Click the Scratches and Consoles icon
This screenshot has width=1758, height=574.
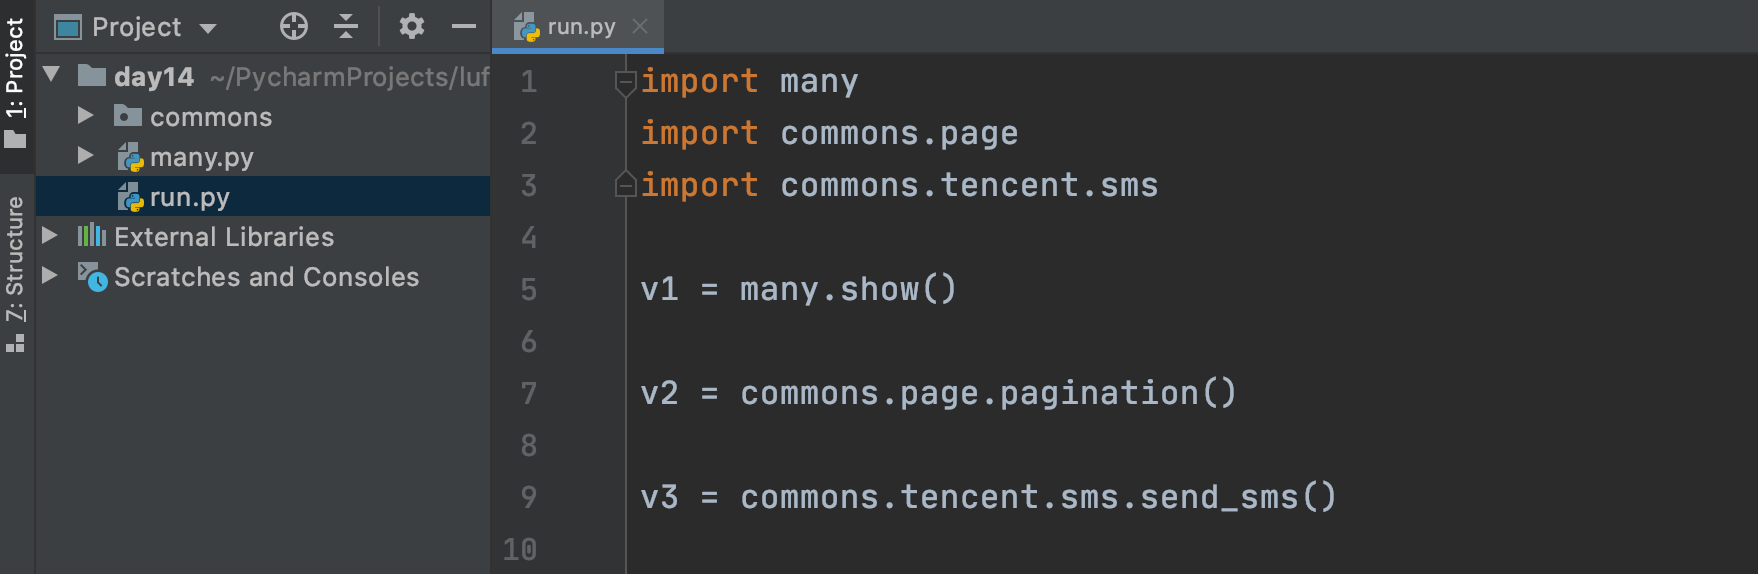click(93, 277)
